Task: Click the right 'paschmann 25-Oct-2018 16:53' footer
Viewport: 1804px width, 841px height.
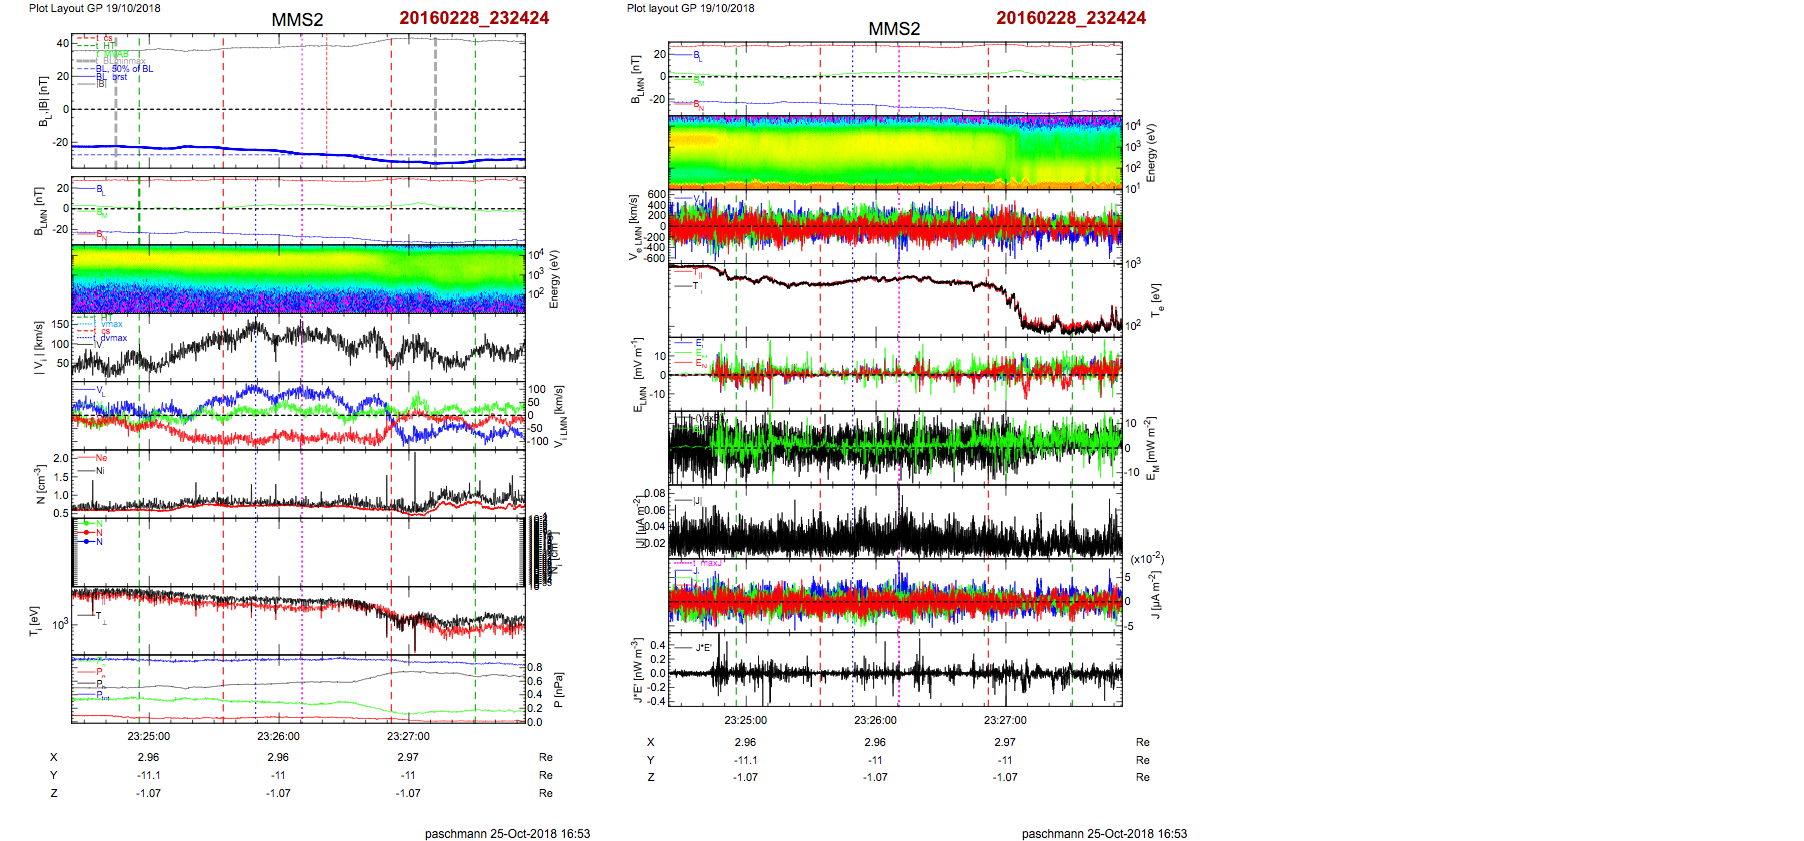Action: 1104,833
